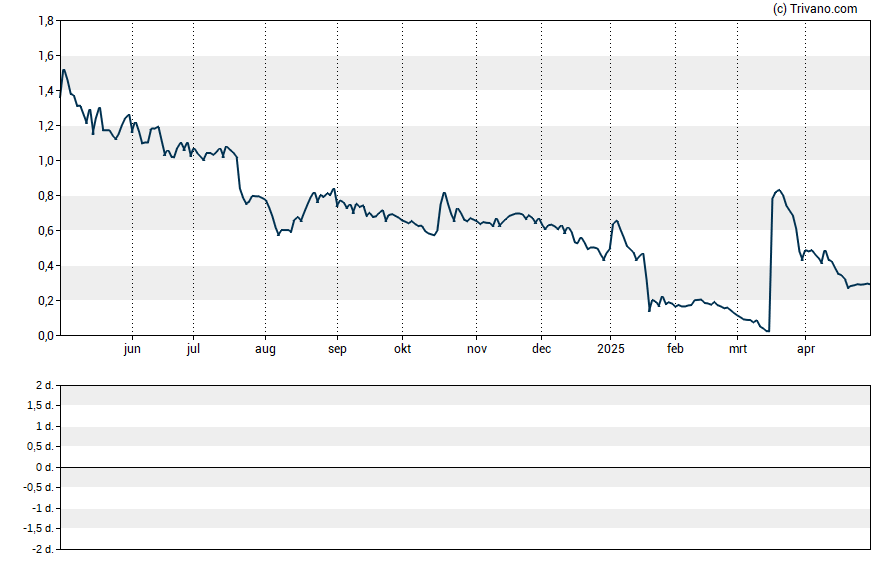
Task: Click the '1,5 d.' lower axis label
Action: pyautogui.click(x=41, y=405)
